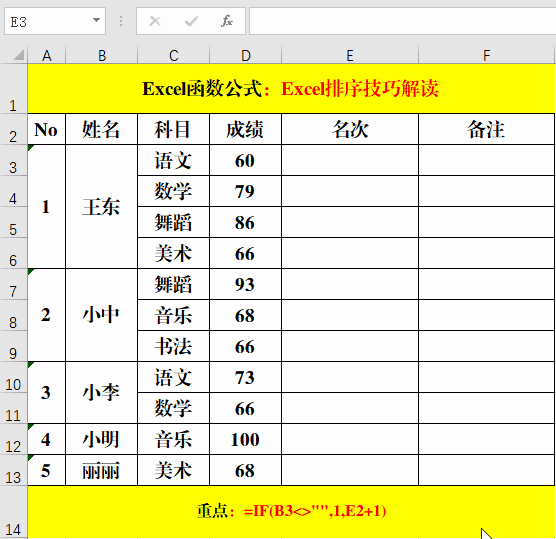Select column E header

point(350,55)
